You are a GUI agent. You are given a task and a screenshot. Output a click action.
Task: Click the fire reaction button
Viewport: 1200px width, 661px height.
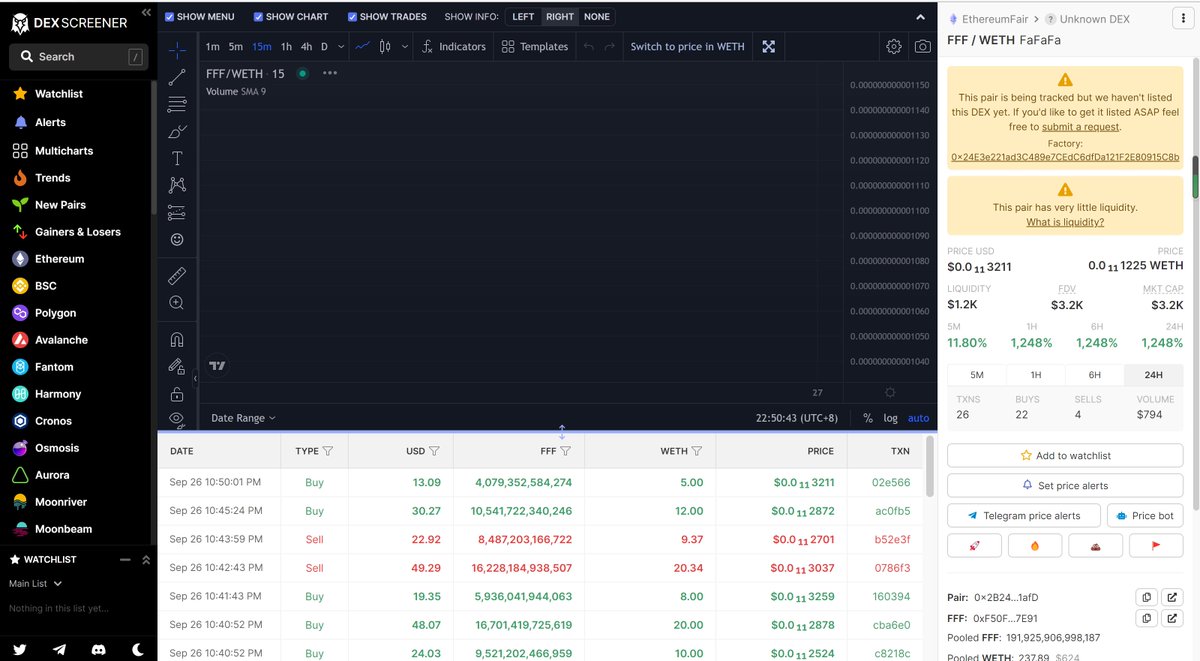[1035, 545]
